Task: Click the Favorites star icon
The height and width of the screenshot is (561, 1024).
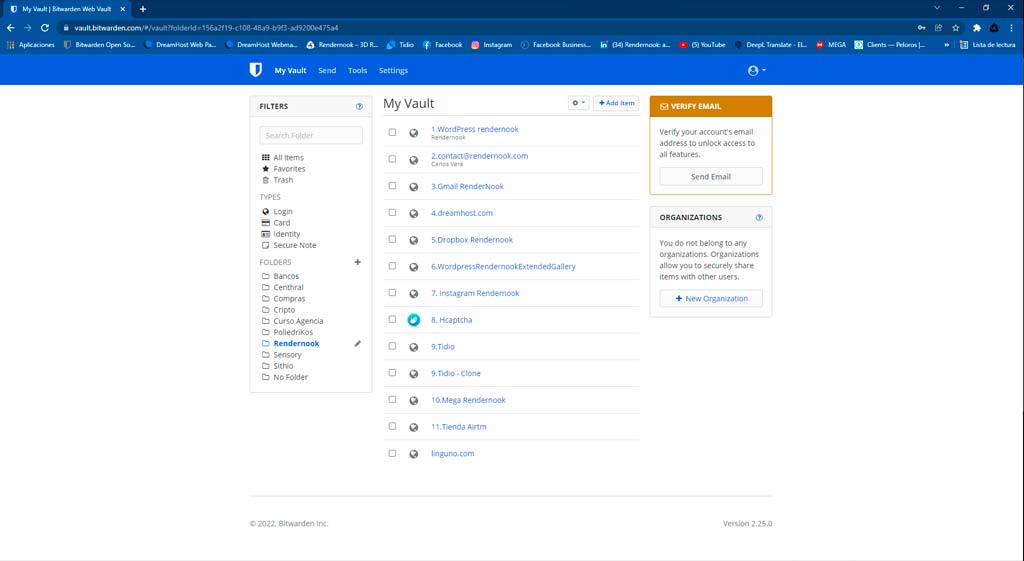Action: pos(266,168)
